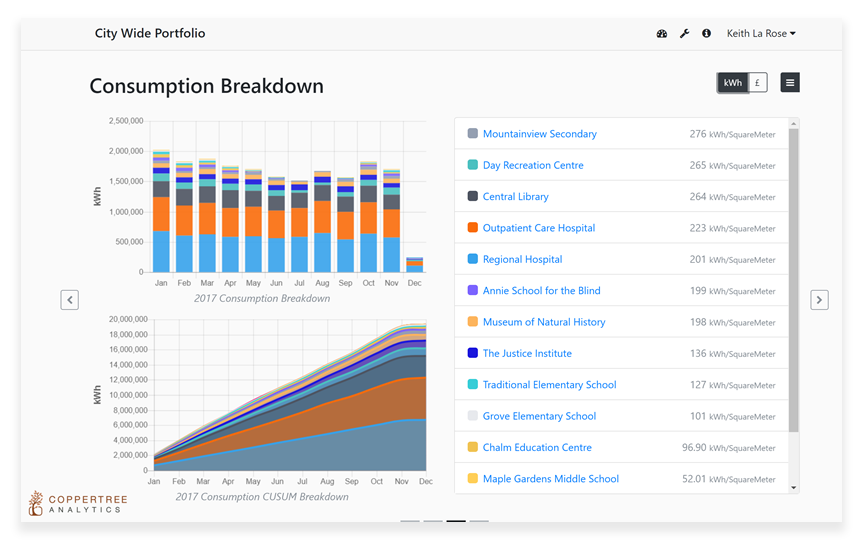The image size is (864, 540).
Task: Click Annie School purple swatch
Action: click(472, 290)
